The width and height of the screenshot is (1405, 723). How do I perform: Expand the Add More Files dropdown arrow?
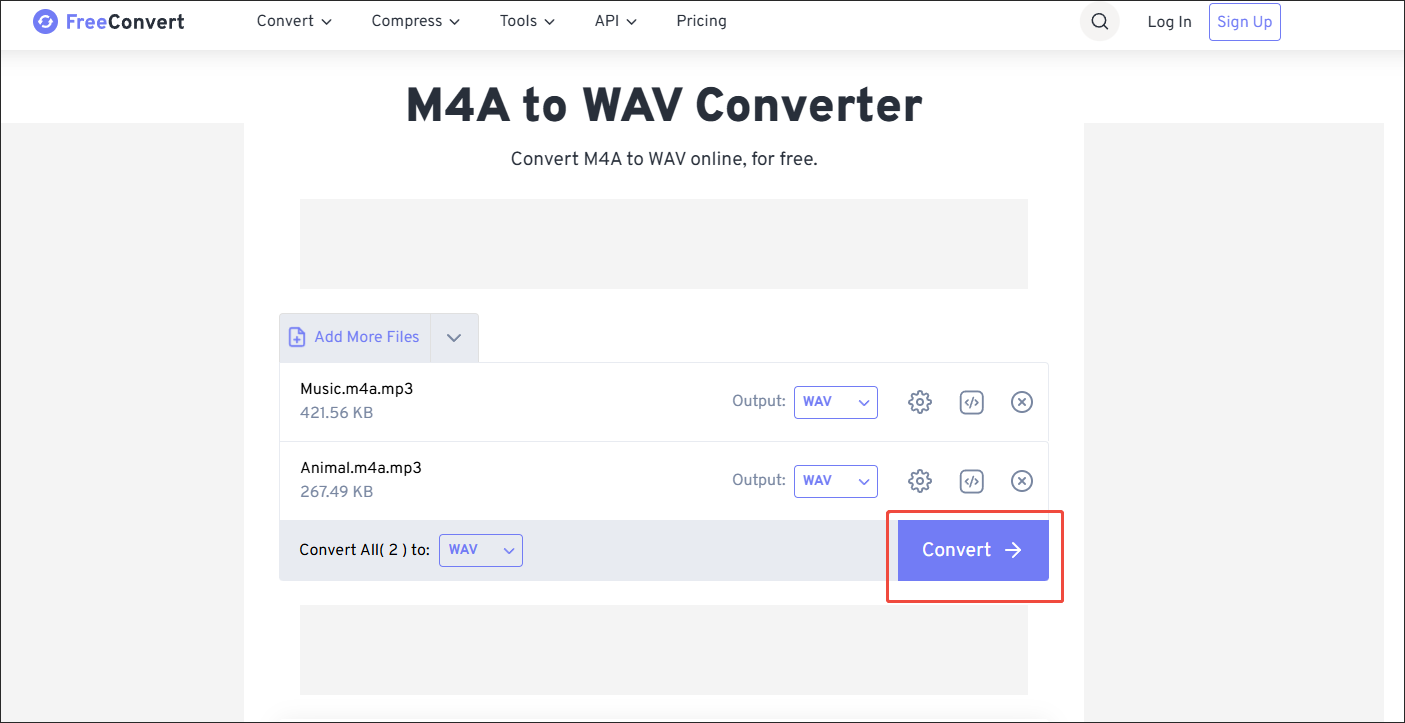(453, 337)
